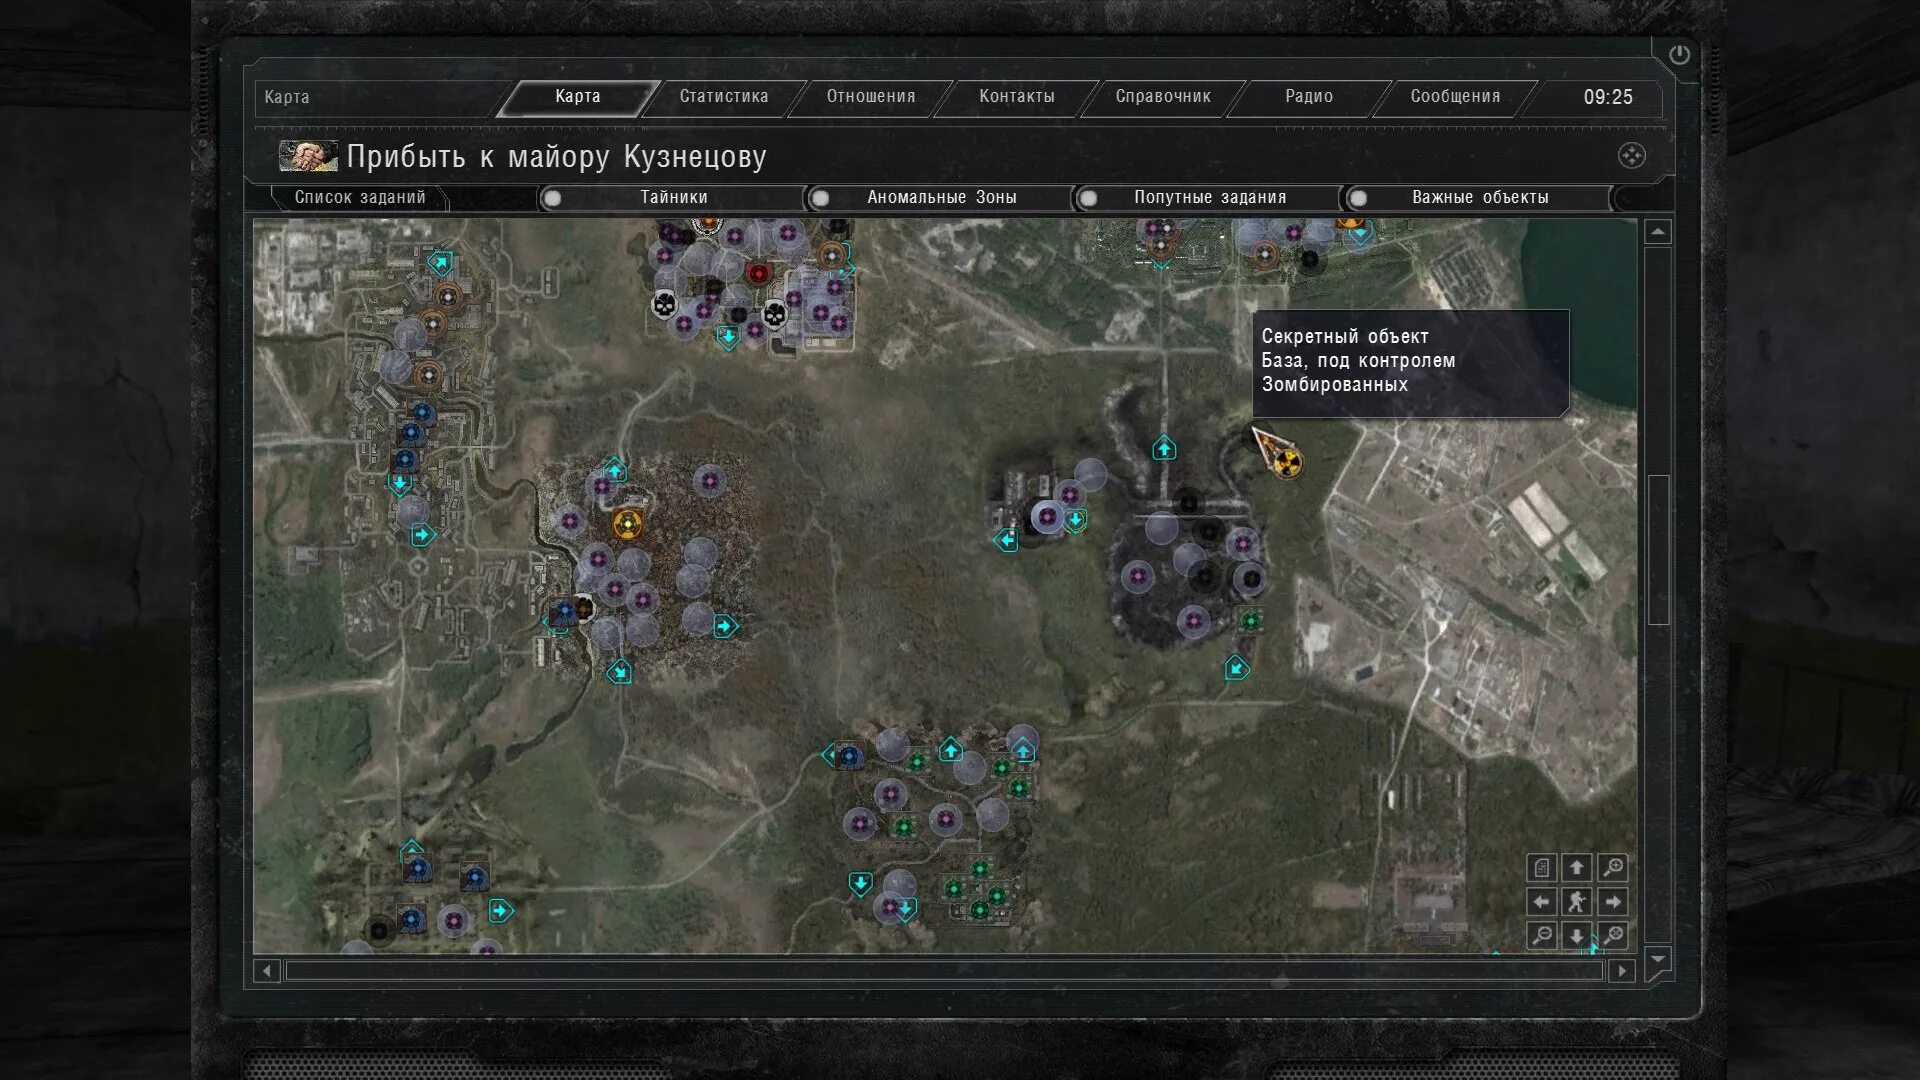Click the horizontal scrollbar right arrow

1622,970
